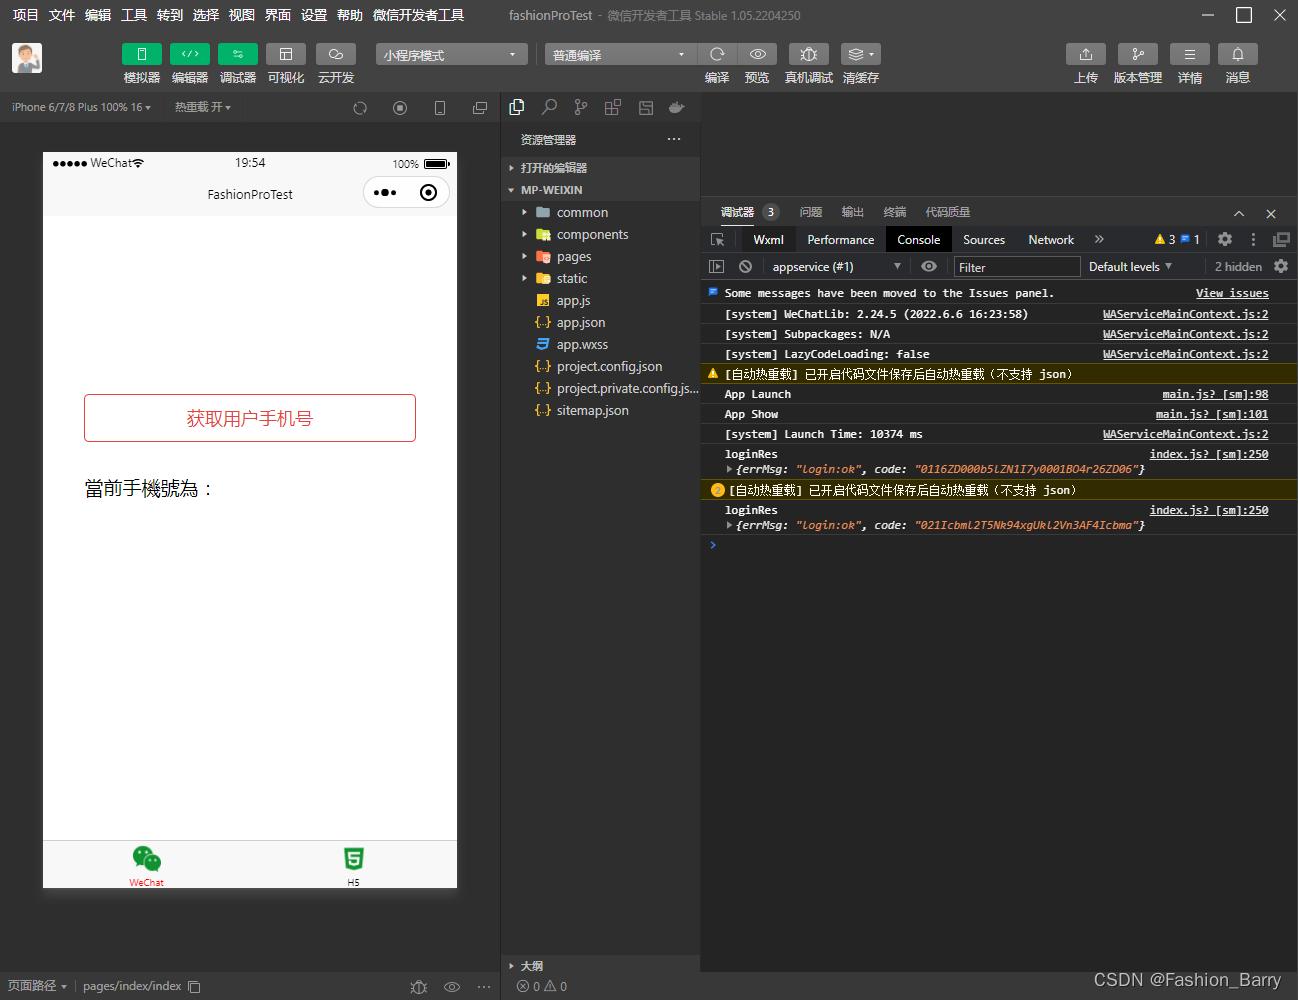The width and height of the screenshot is (1298, 1000).
Task: Open the Default levels dropdown
Action: (x=1130, y=267)
